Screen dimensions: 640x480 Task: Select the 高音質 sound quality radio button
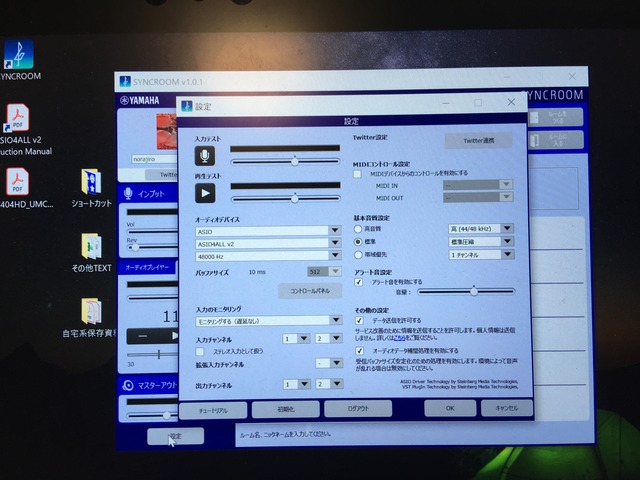(x=358, y=228)
